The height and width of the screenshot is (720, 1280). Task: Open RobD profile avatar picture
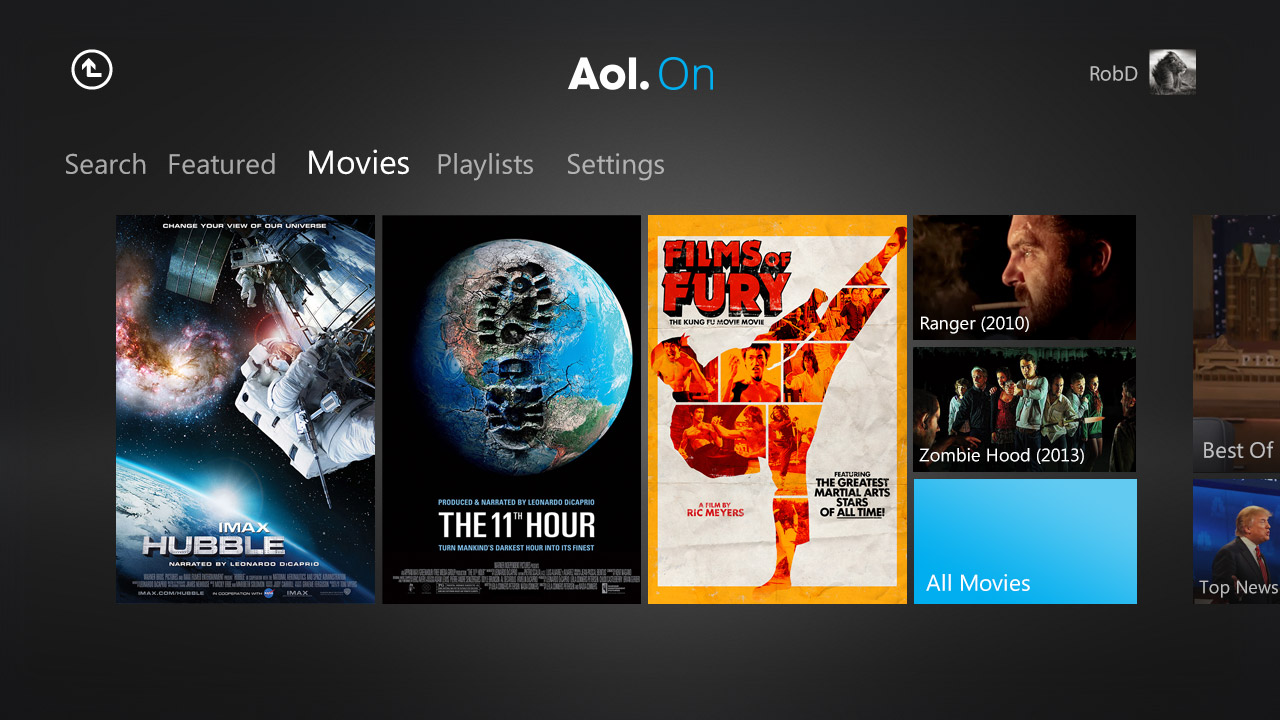(1172, 72)
